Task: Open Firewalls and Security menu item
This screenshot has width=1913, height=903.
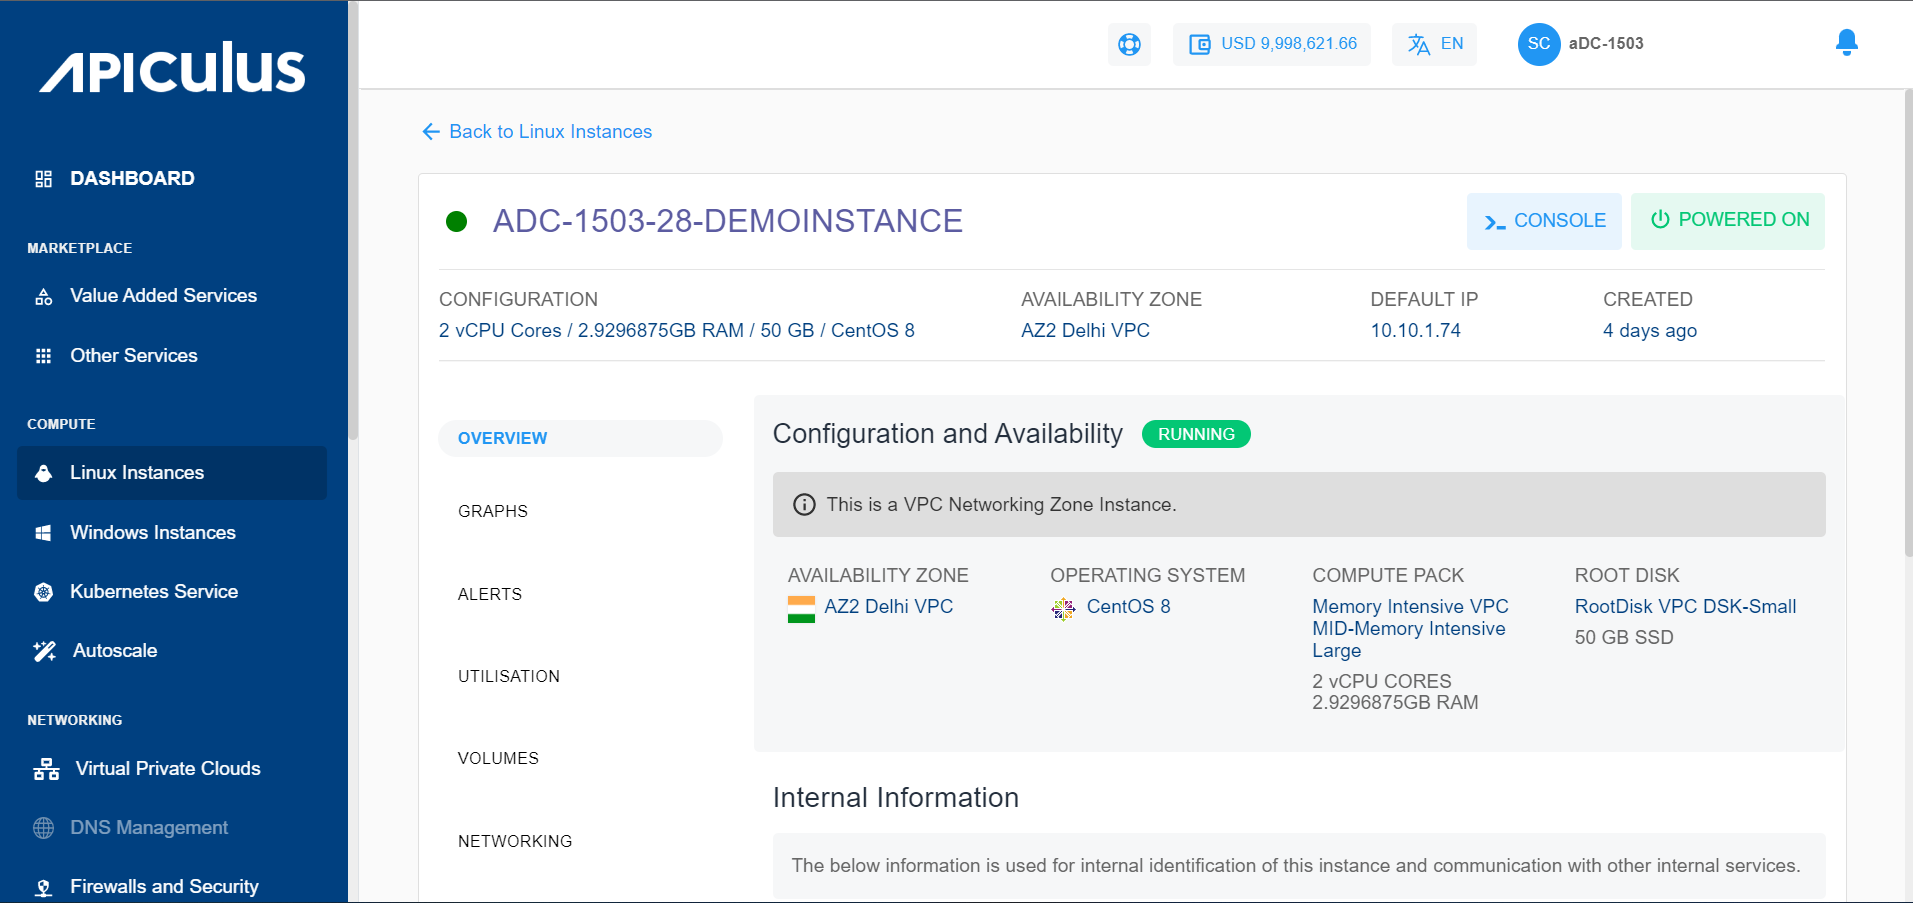Action: click(164, 886)
